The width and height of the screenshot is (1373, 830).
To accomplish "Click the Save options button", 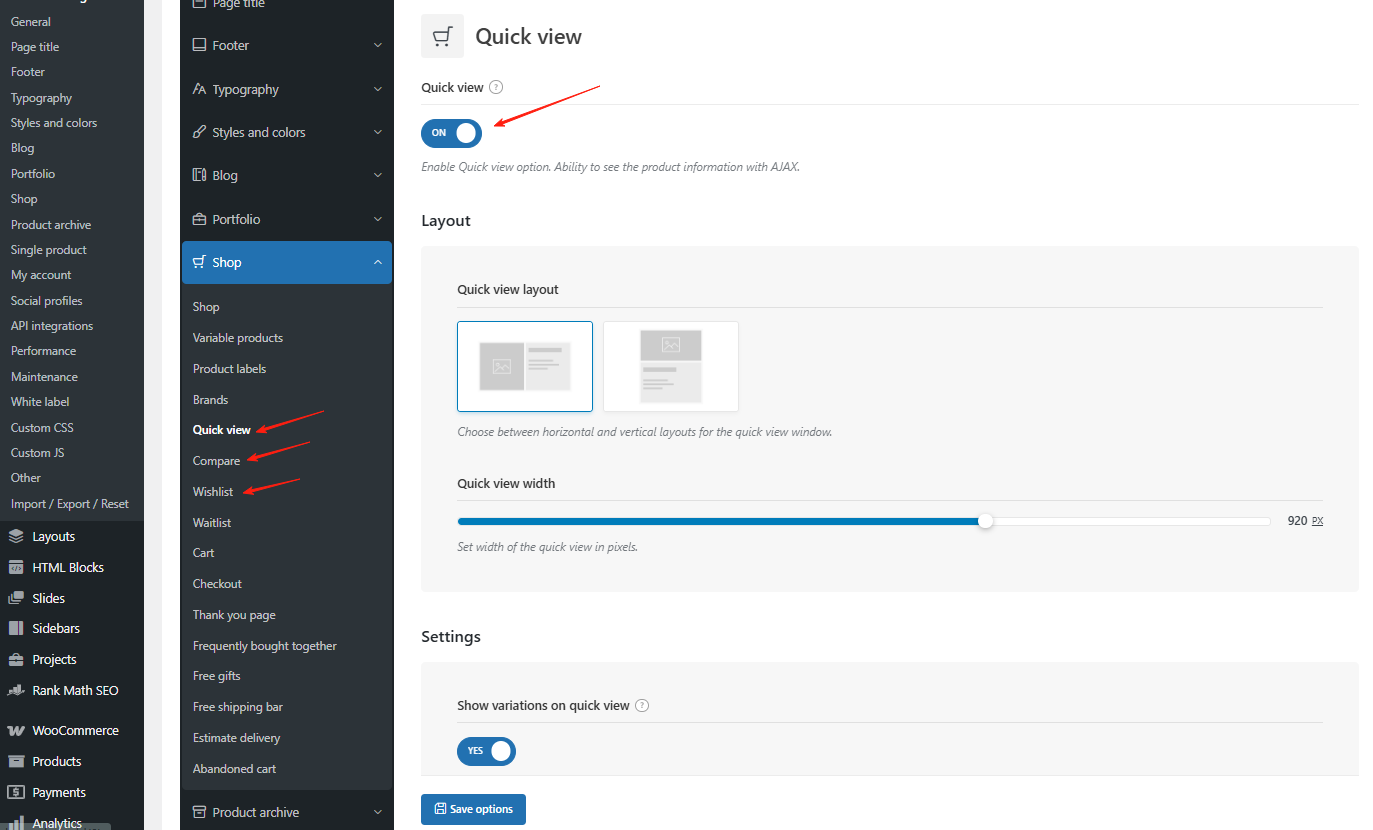I will pos(473,809).
